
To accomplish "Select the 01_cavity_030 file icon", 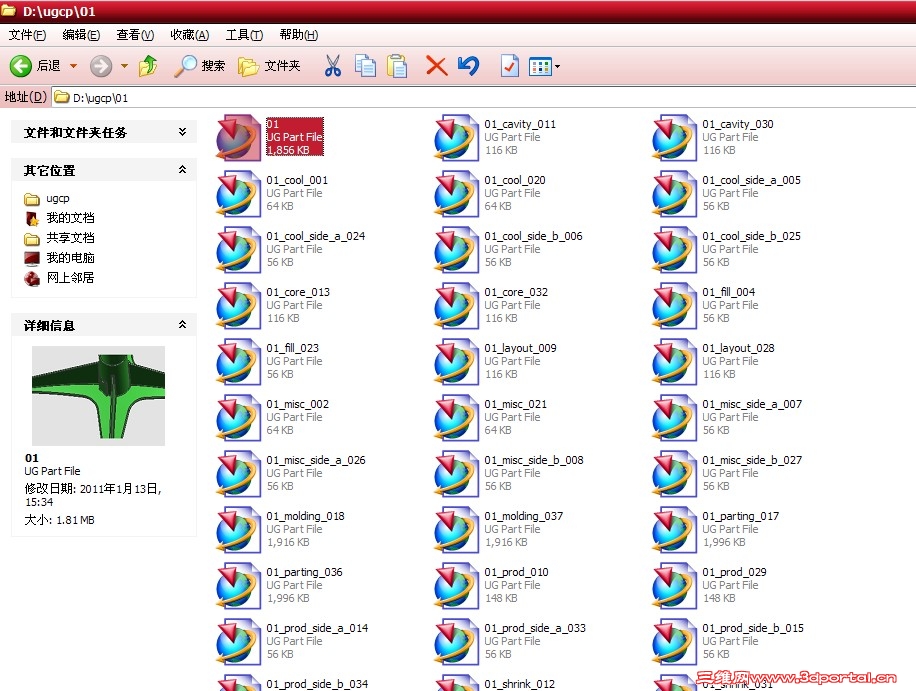I will click(674, 137).
